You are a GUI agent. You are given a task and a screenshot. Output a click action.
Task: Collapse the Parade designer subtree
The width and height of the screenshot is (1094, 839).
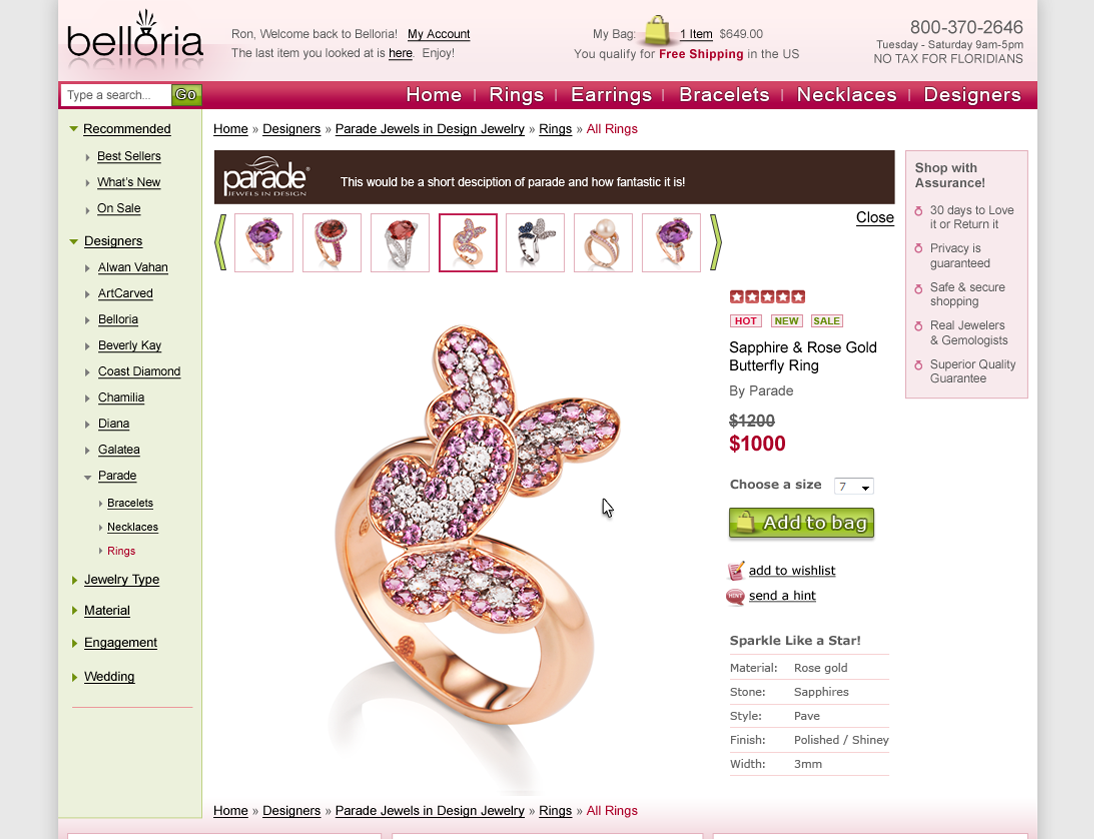coord(87,477)
